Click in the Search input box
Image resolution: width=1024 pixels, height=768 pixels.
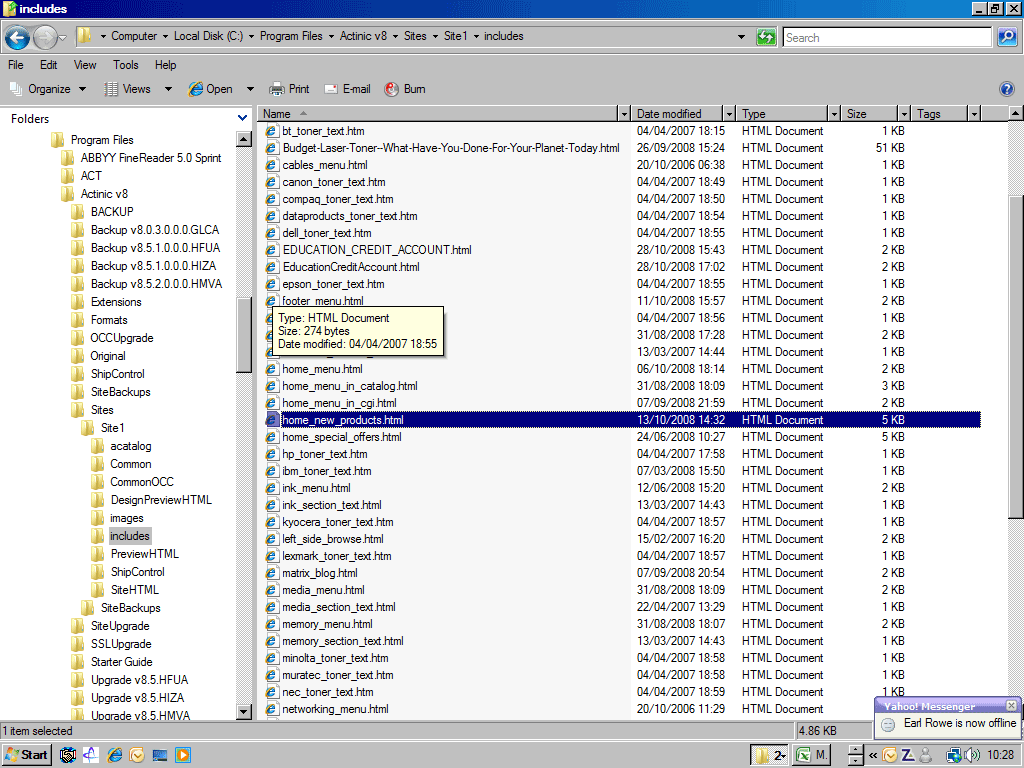[885, 37]
